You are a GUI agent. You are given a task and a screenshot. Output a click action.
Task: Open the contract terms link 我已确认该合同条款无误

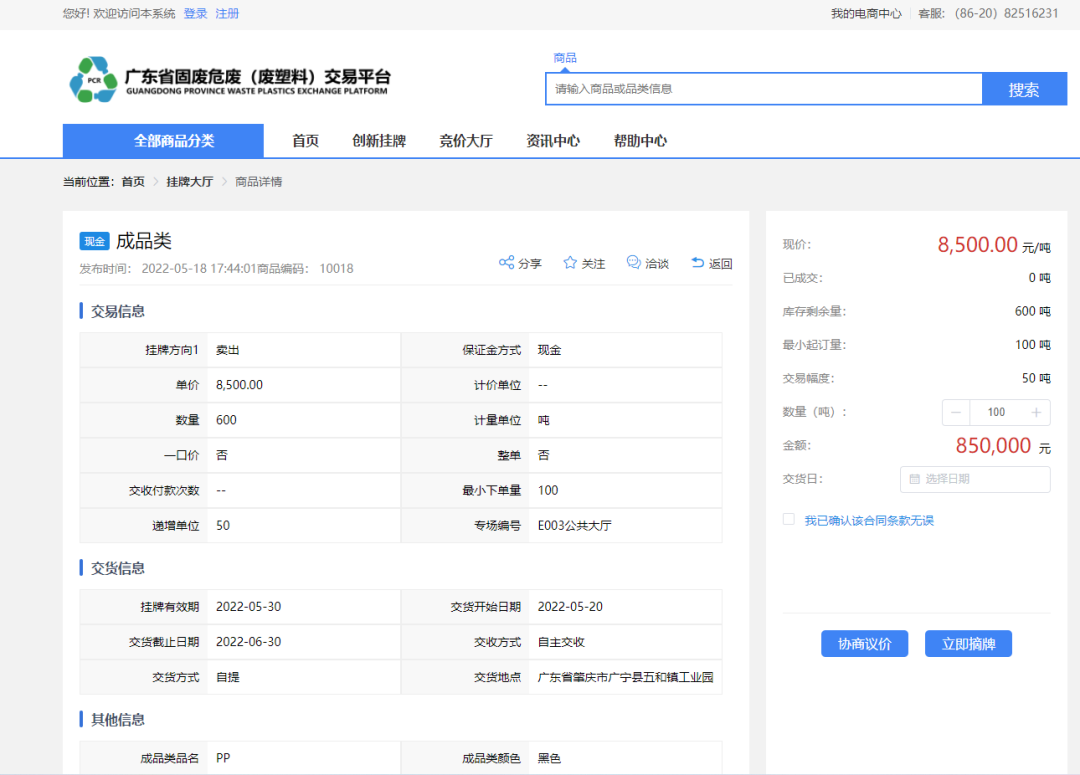pyautogui.click(x=869, y=520)
